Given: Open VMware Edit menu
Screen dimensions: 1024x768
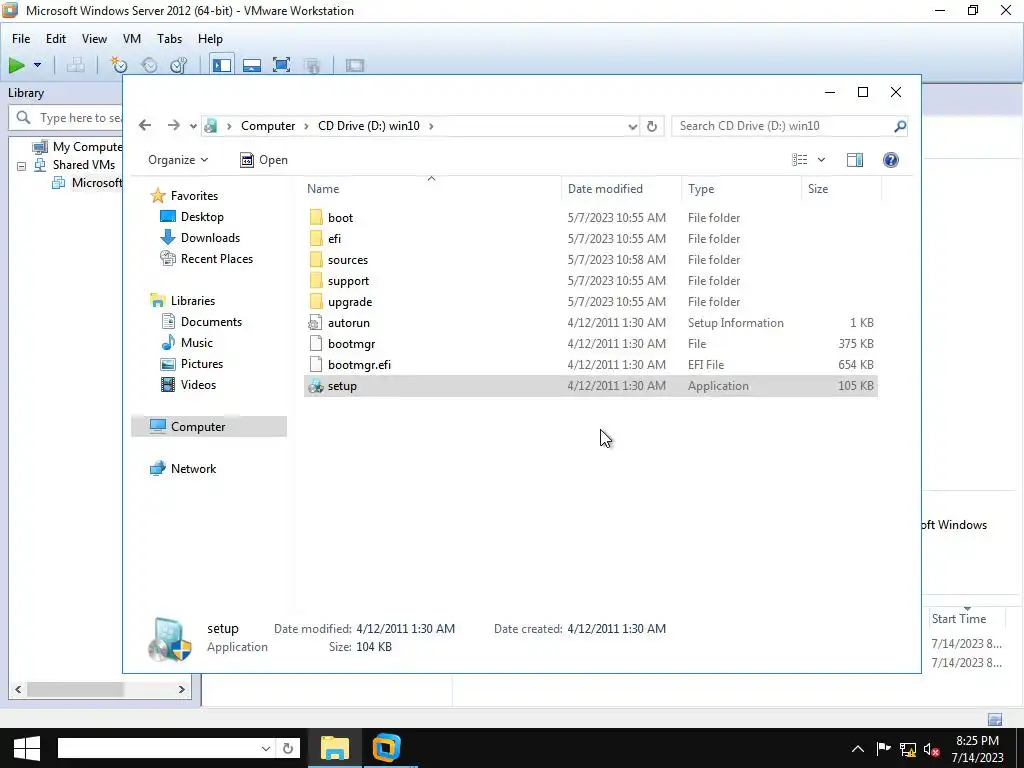Looking at the screenshot, I should 56,39.
